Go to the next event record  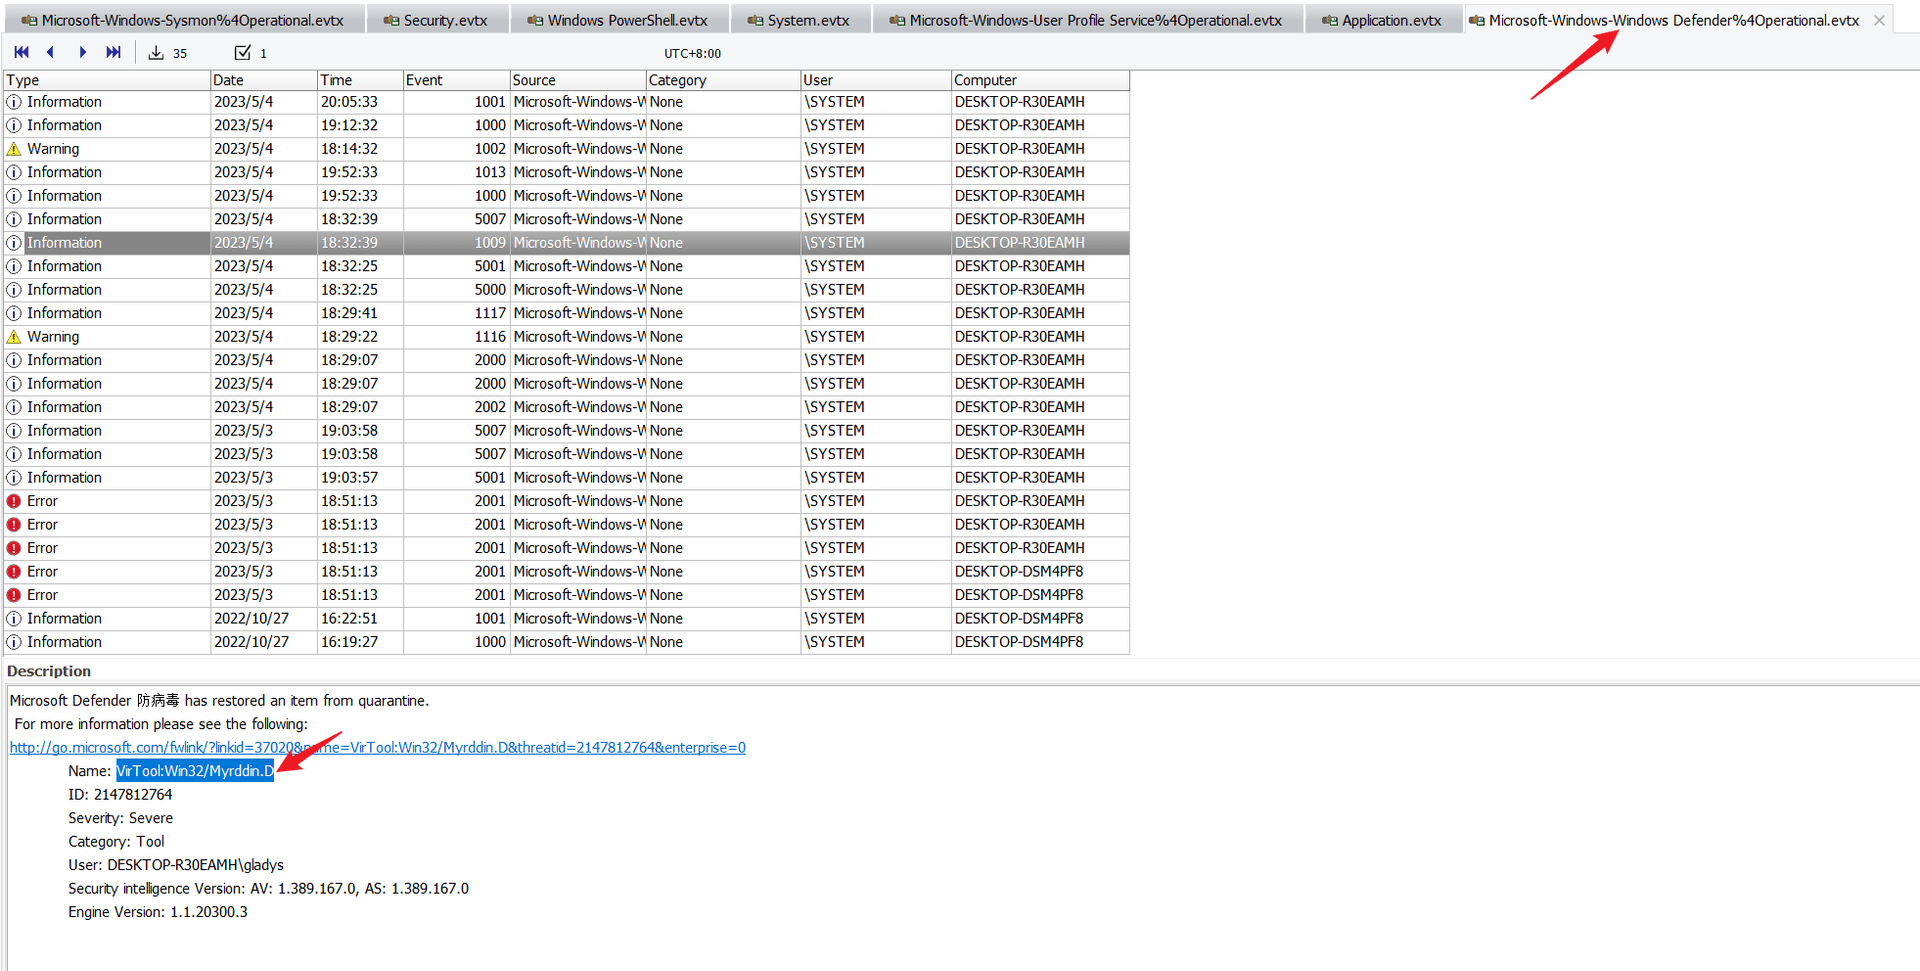tap(82, 52)
